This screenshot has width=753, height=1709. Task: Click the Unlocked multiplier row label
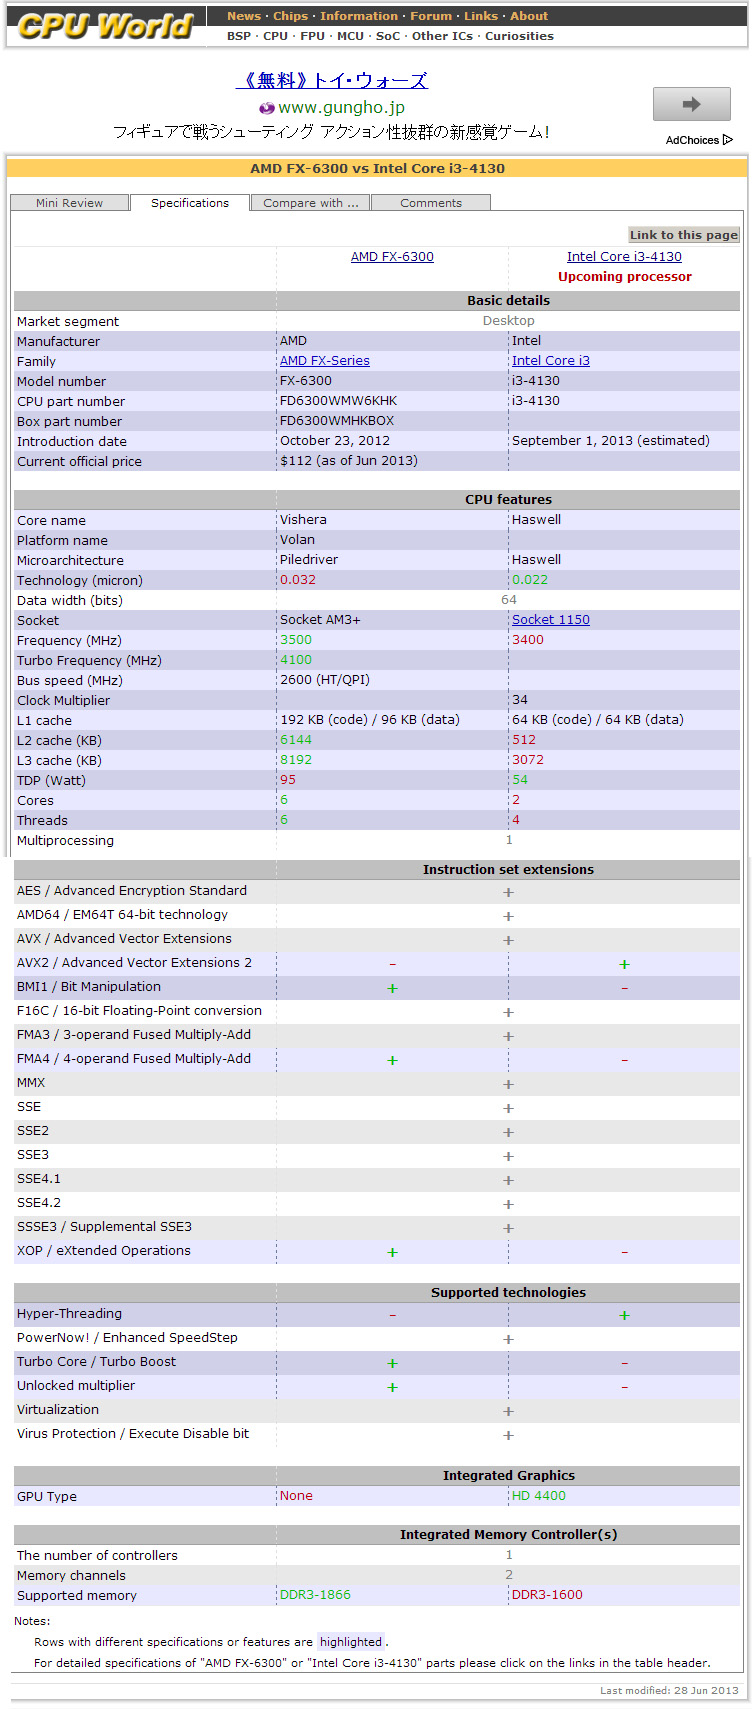[76, 1386]
